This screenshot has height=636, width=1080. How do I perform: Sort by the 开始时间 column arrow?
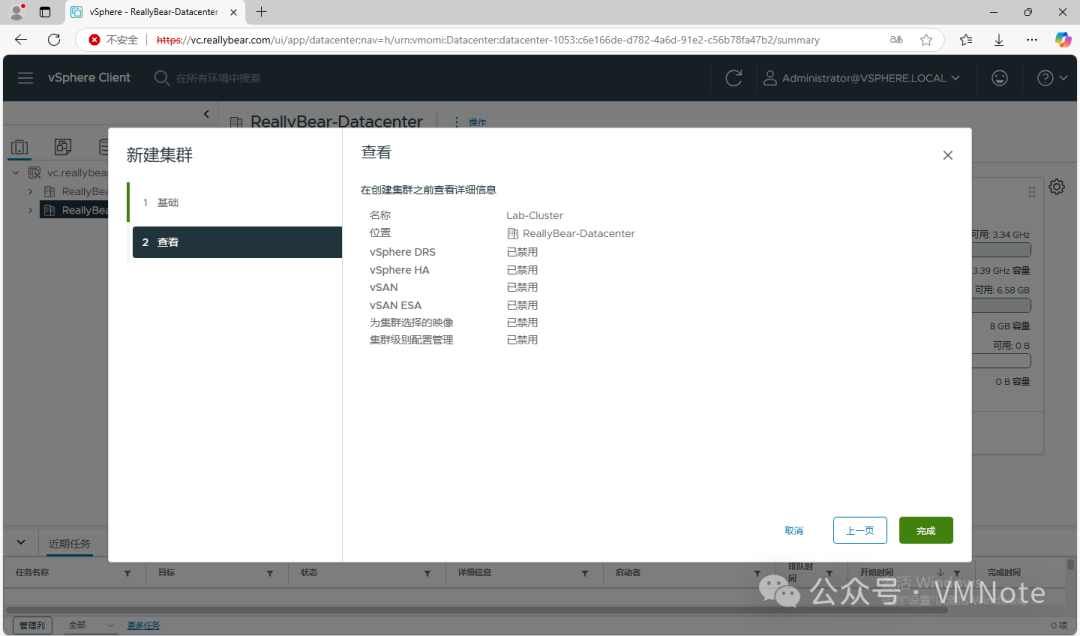[x=940, y=573]
